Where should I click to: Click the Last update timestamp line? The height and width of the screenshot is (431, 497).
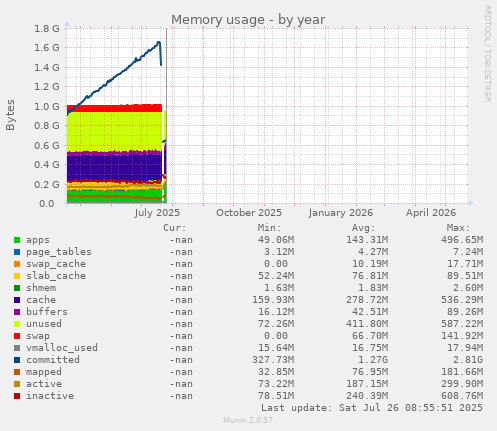[372, 408]
